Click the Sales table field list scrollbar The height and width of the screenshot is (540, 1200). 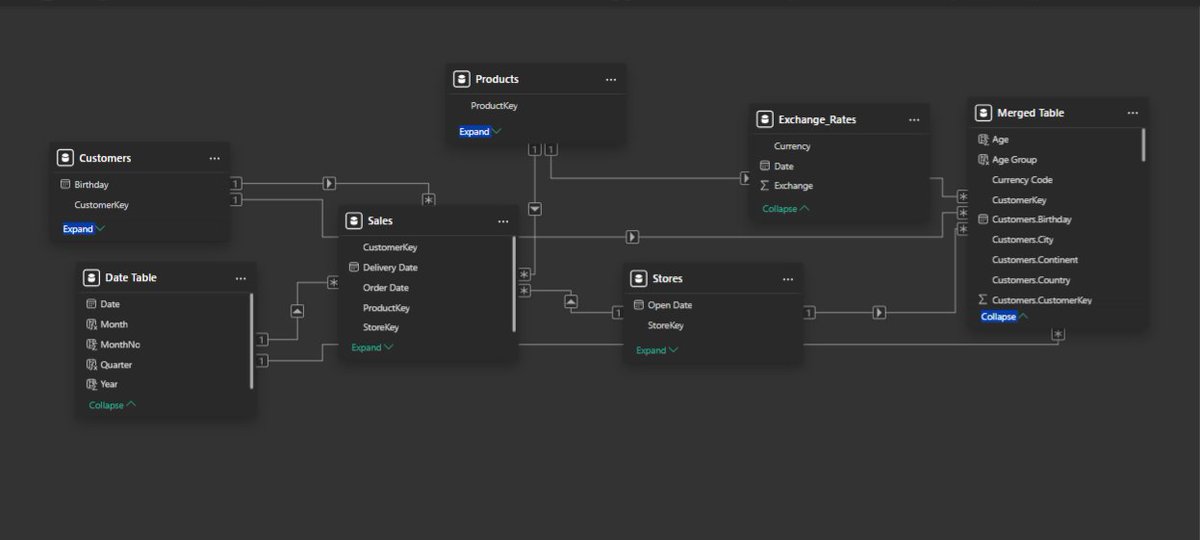tap(514, 284)
